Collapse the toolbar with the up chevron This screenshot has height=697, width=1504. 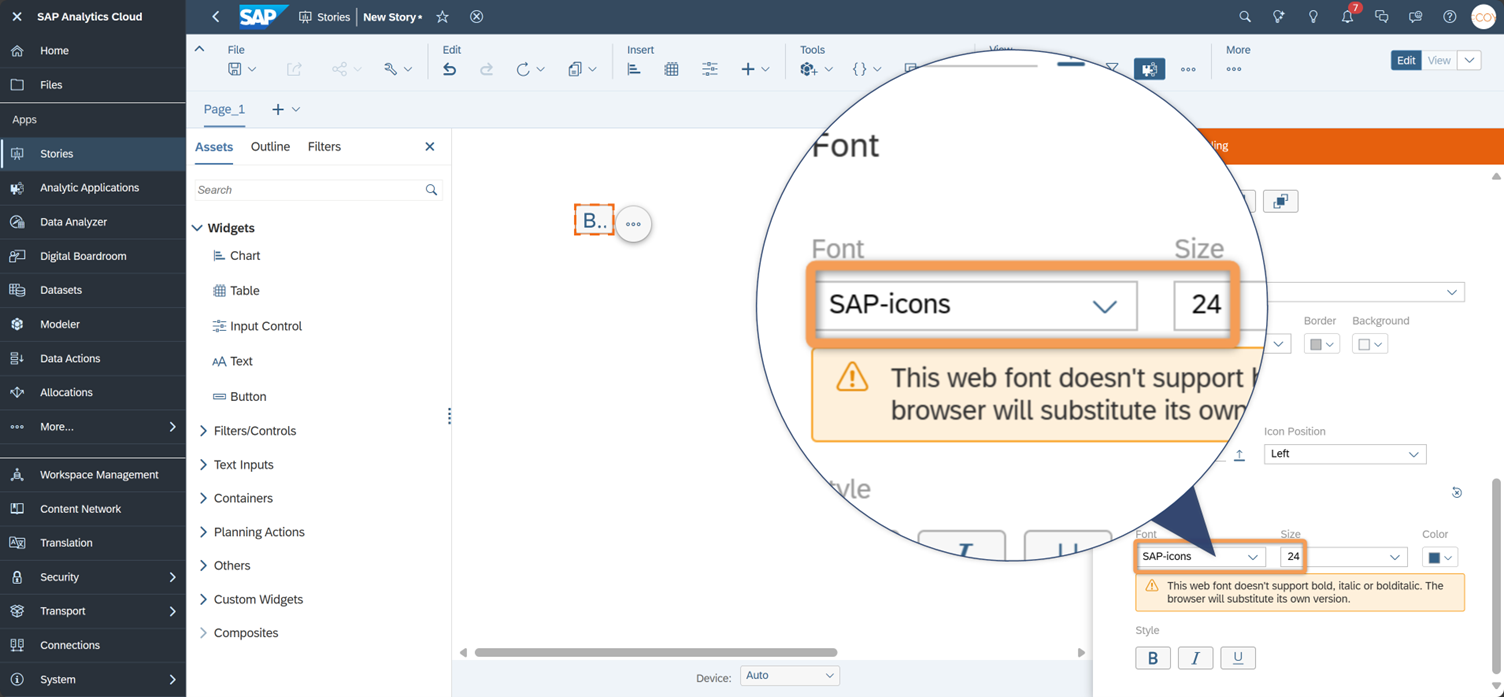tap(199, 49)
